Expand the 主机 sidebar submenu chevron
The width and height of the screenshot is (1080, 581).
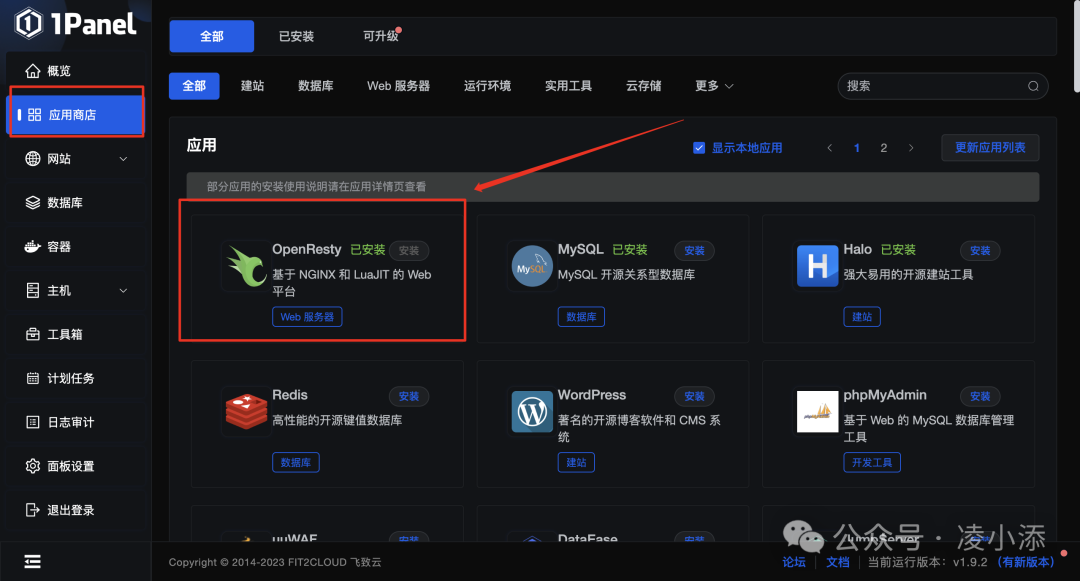pos(123,290)
